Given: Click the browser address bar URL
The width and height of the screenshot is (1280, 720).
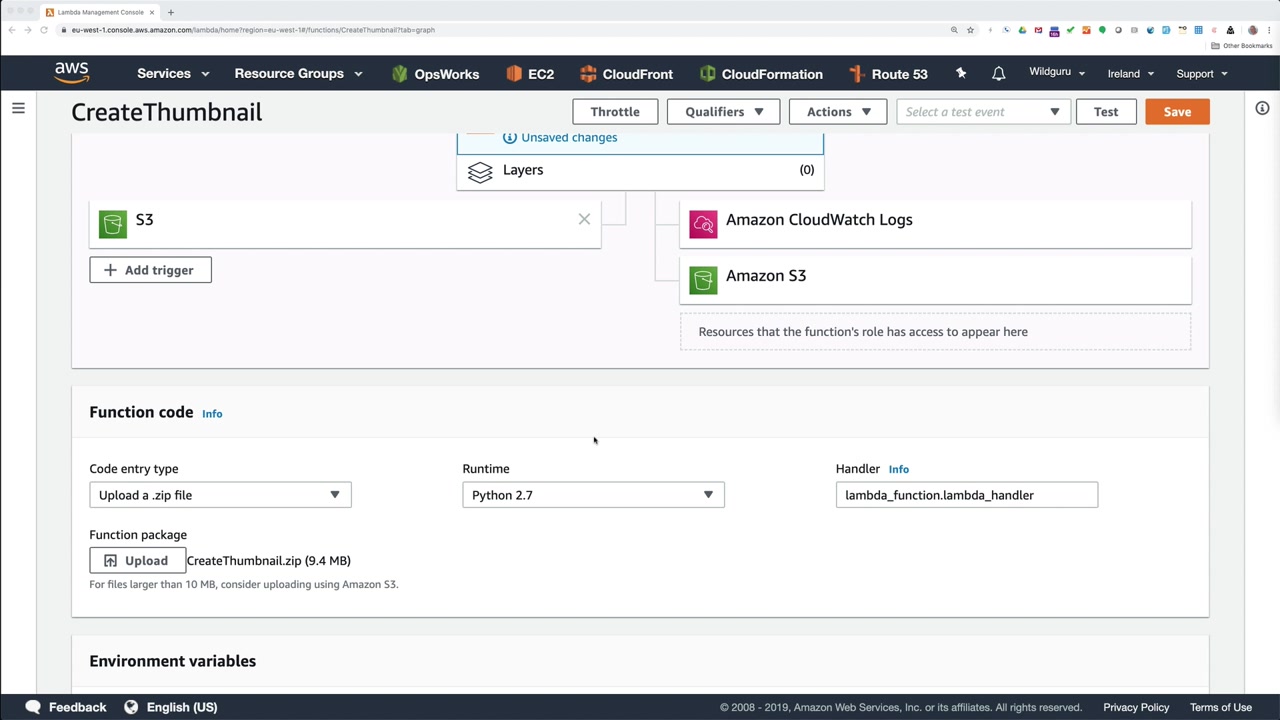Looking at the screenshot, I should point(253,30).
